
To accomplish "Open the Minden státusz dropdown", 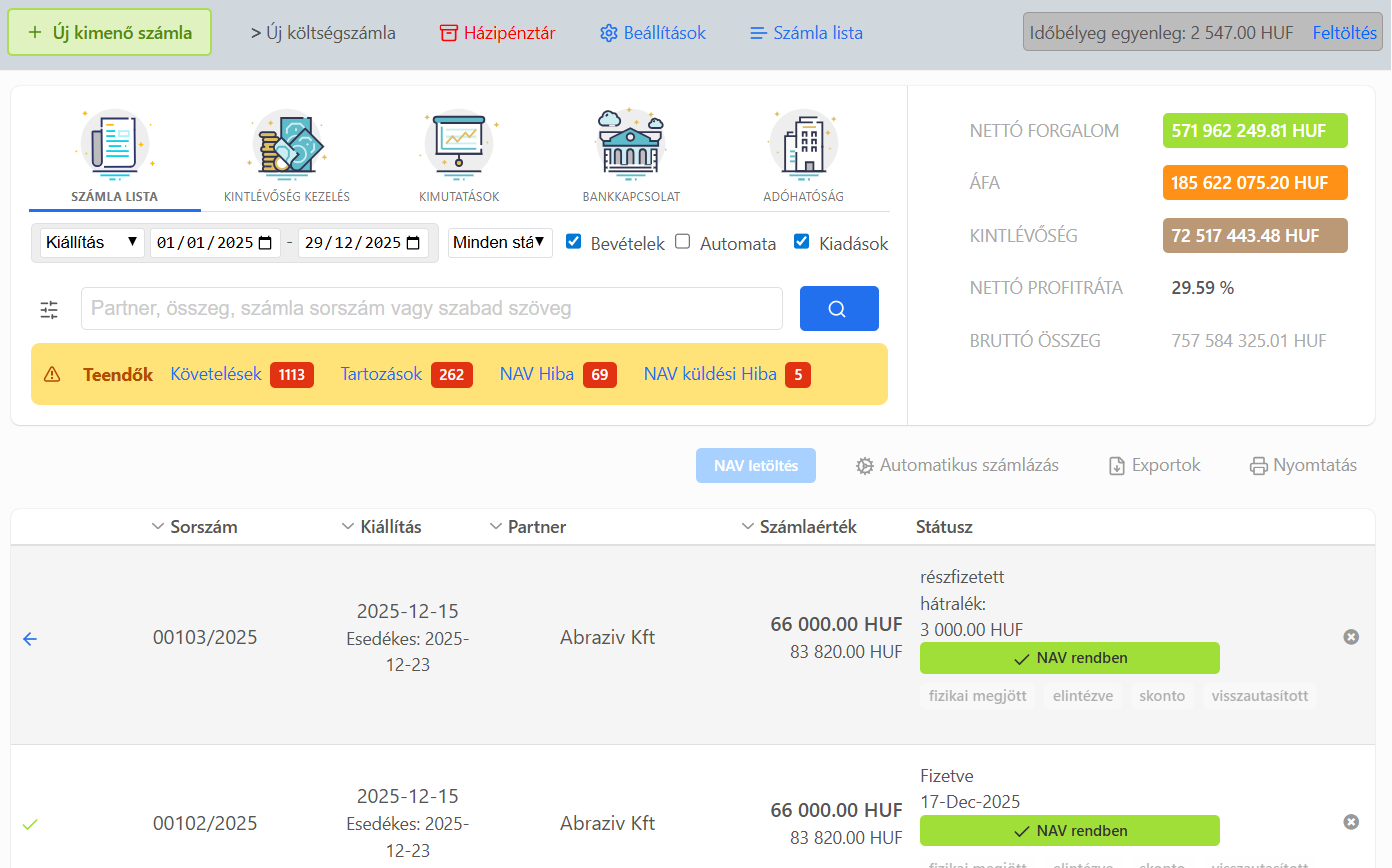I will click(499, 242).
